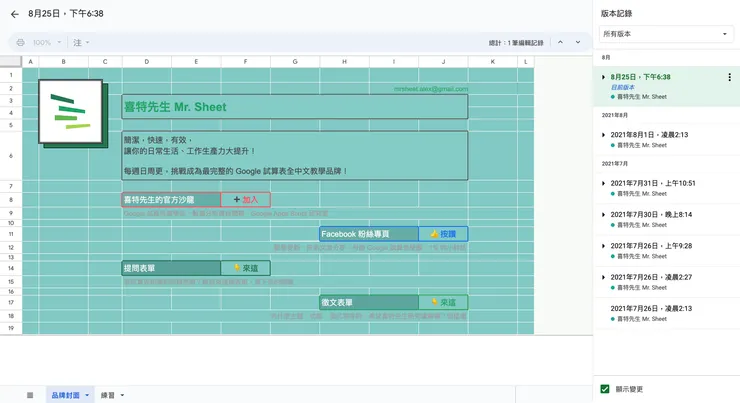Click the print icon in toolbar

pos(20,42)
